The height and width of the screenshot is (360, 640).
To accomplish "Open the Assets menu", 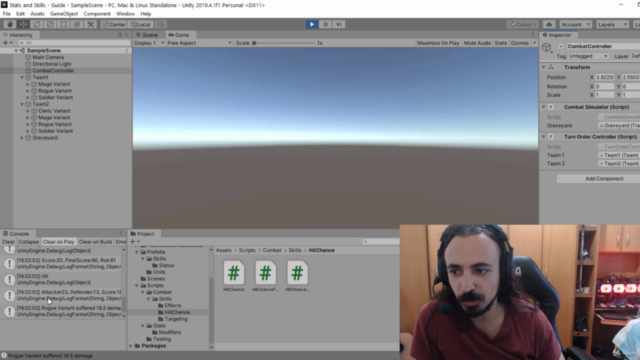I will point(37,13).
